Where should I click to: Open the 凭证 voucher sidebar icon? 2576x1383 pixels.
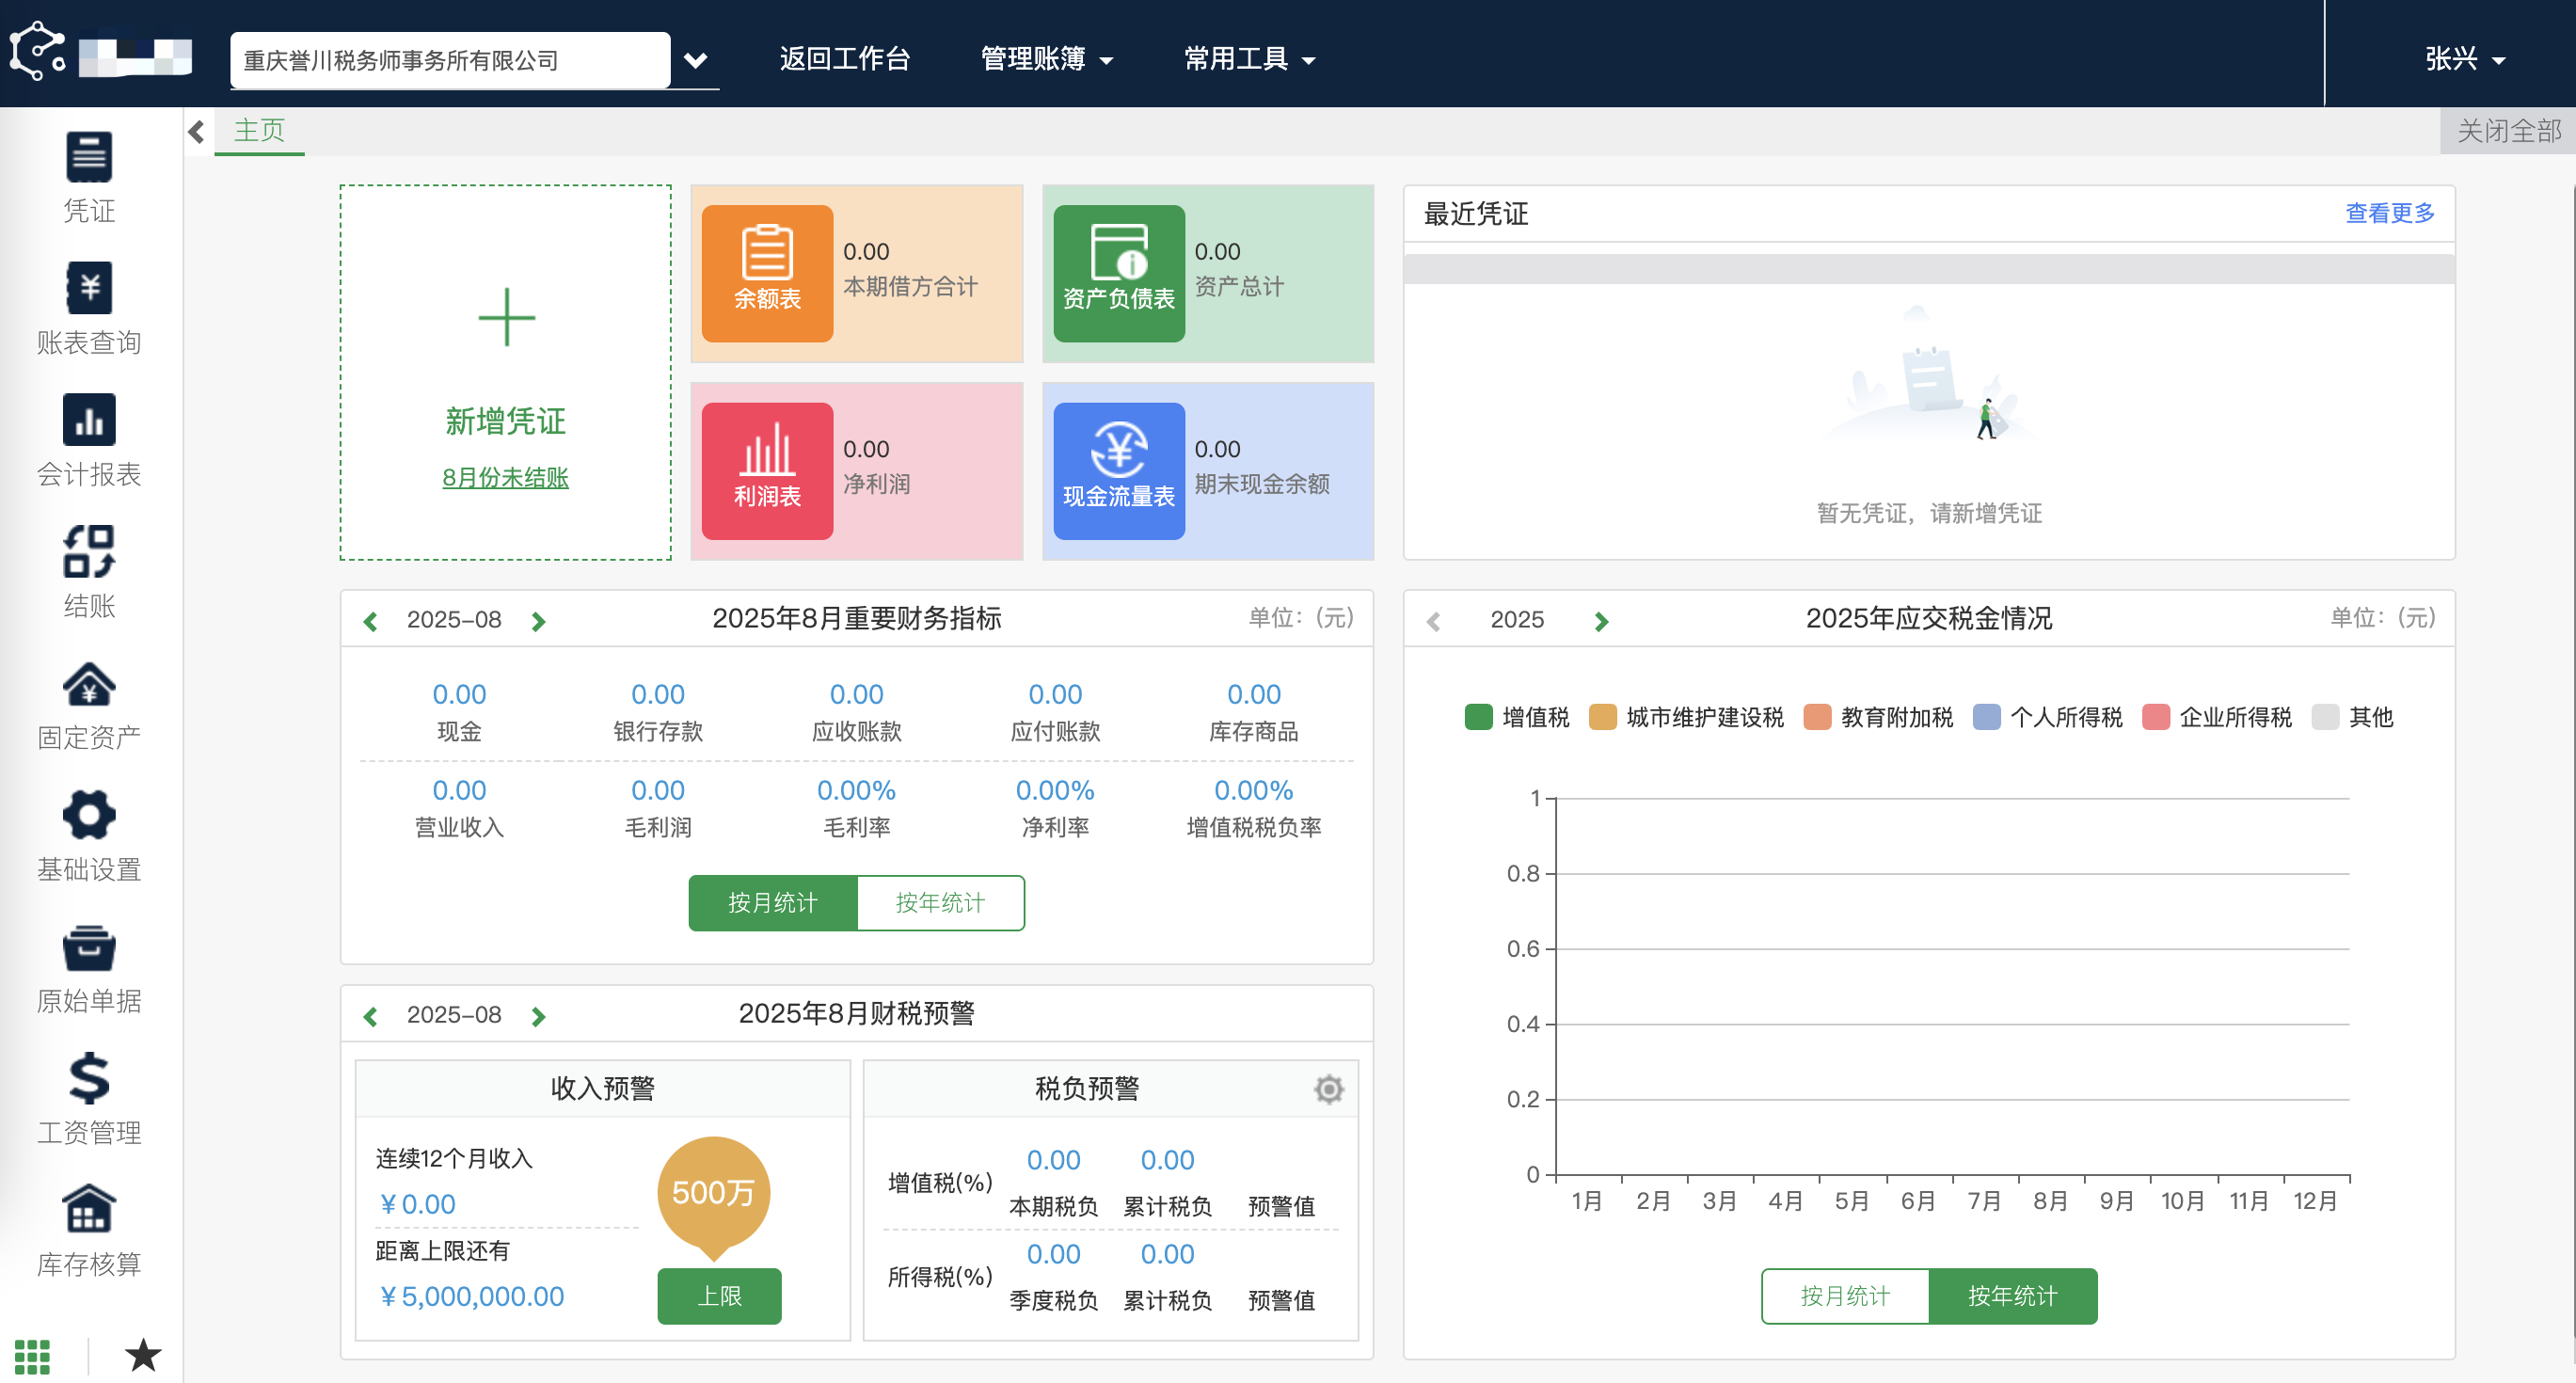[88, 158]
